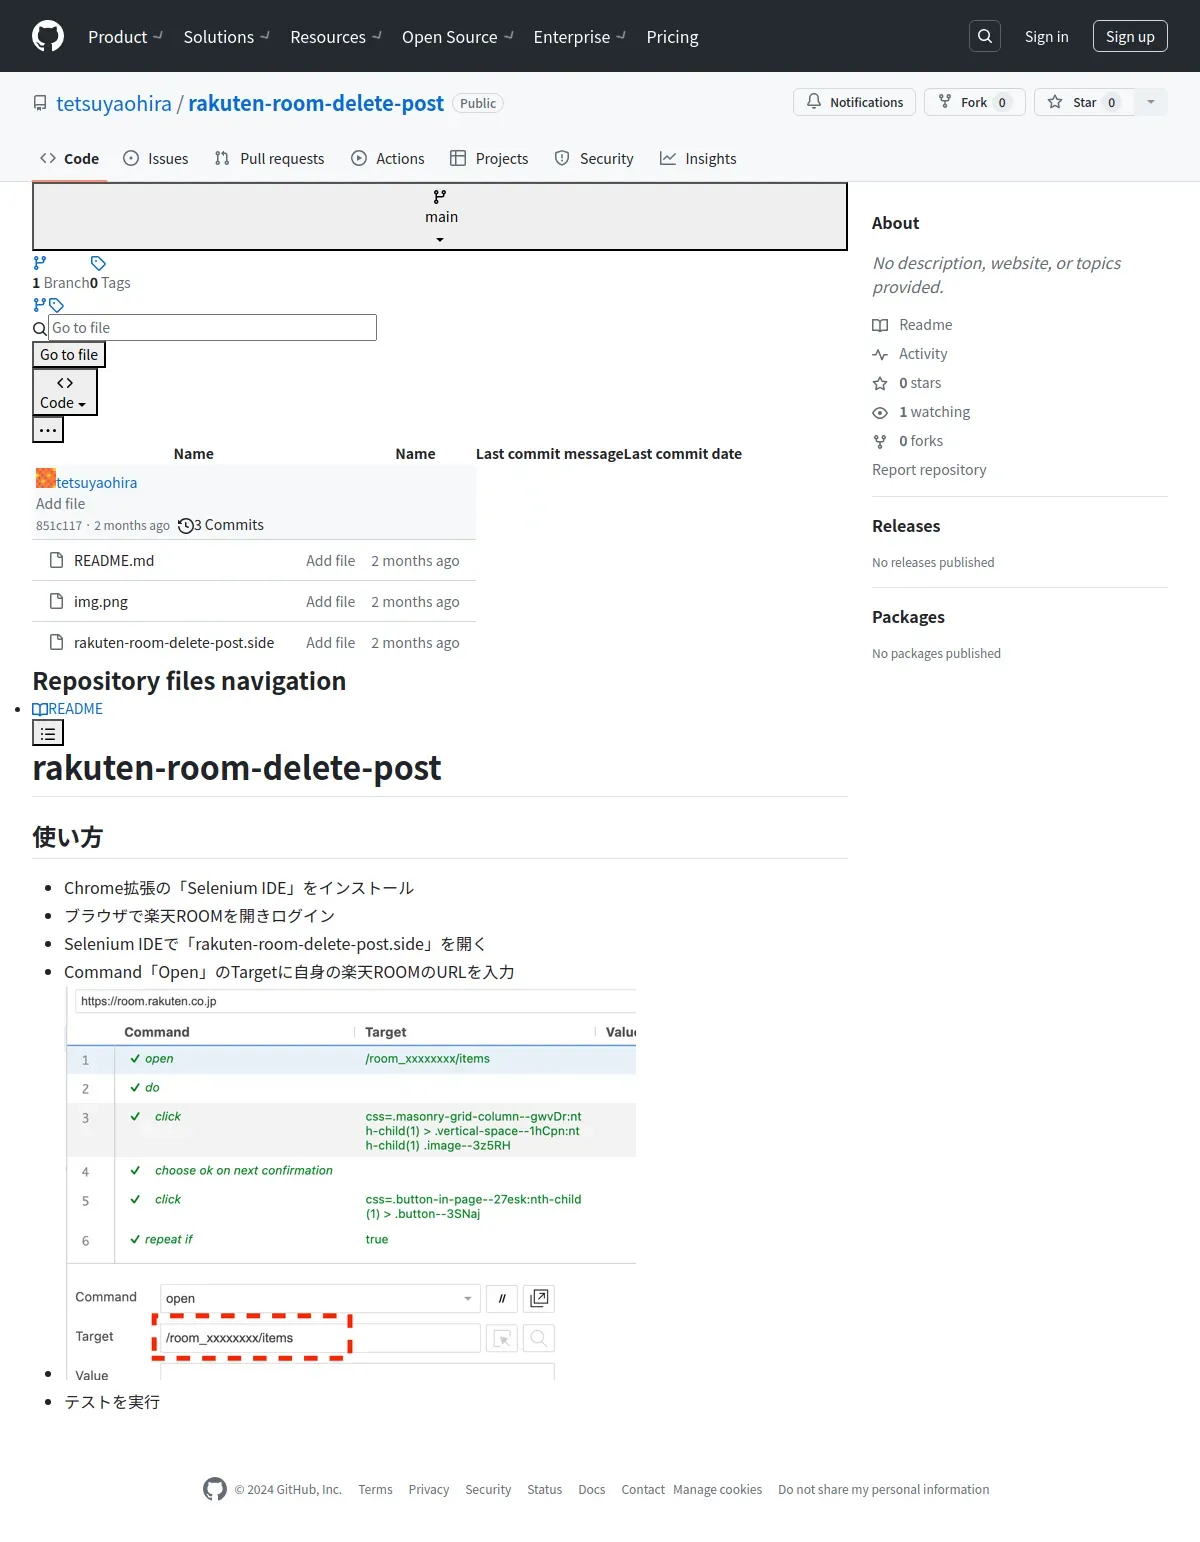
Task: Go to the Pricing page
Action: point(672,37)
